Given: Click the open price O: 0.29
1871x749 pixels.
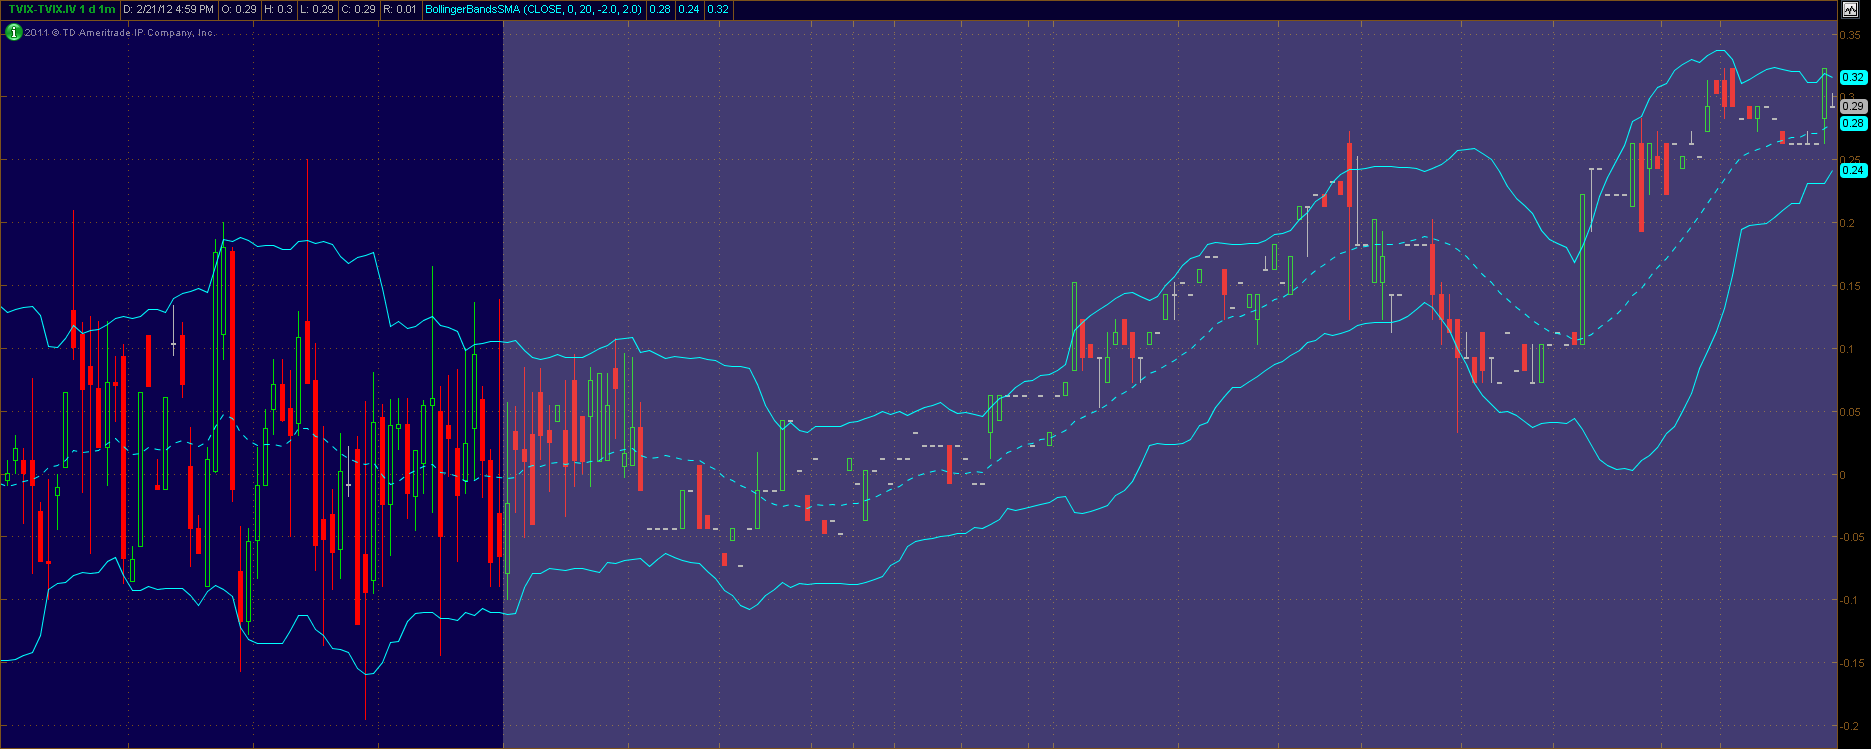Looking at the screenshot, I should coord(238,9).
